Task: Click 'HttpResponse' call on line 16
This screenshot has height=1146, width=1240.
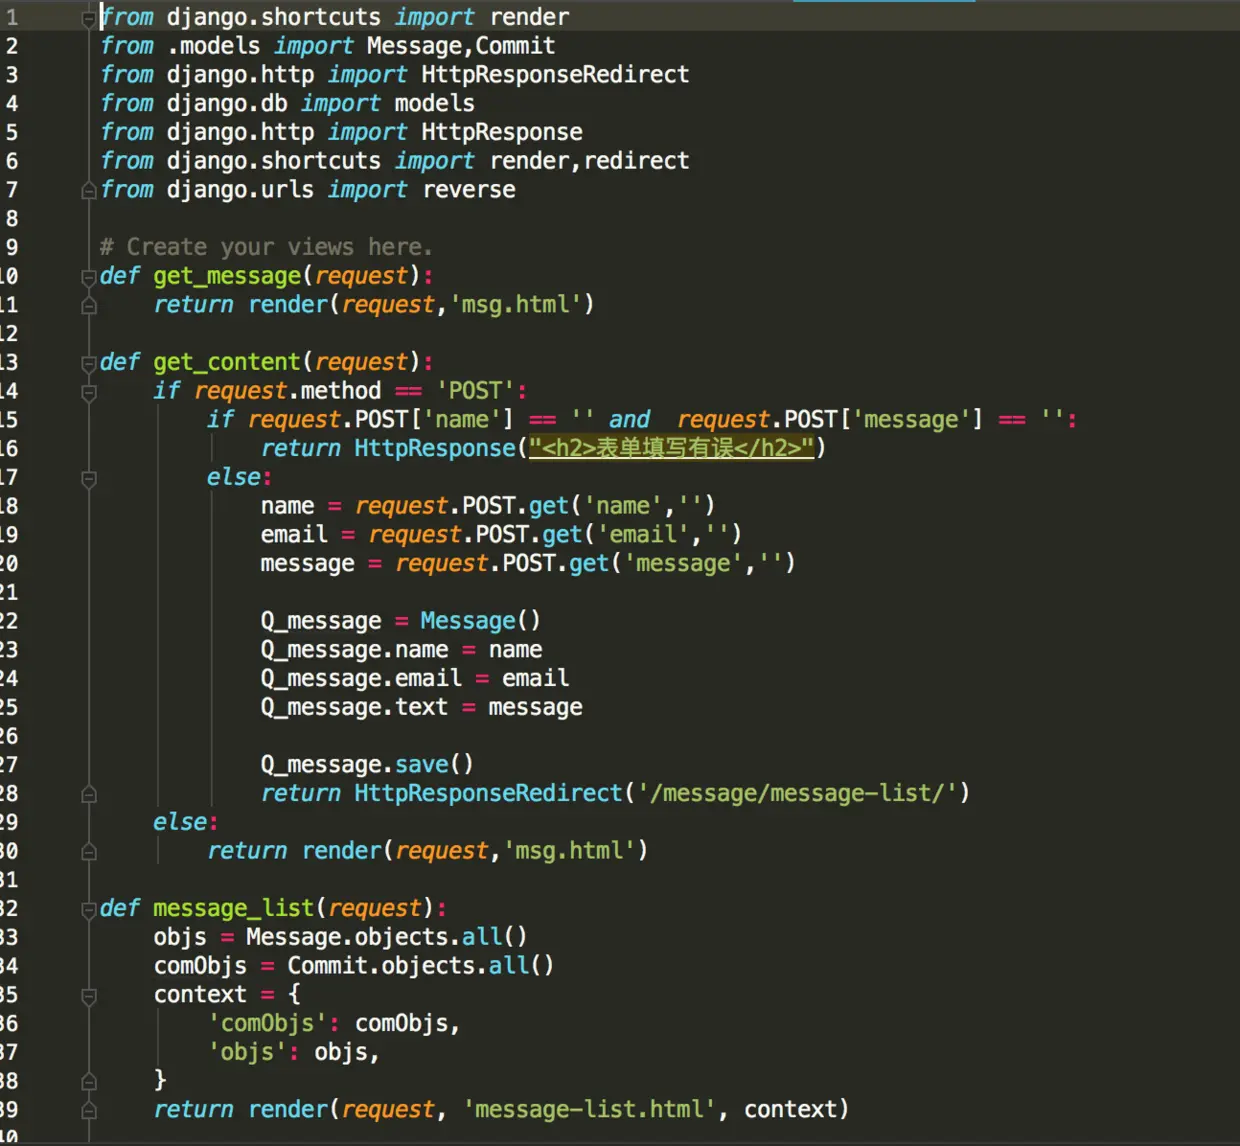Action: (x=435, y=448)
